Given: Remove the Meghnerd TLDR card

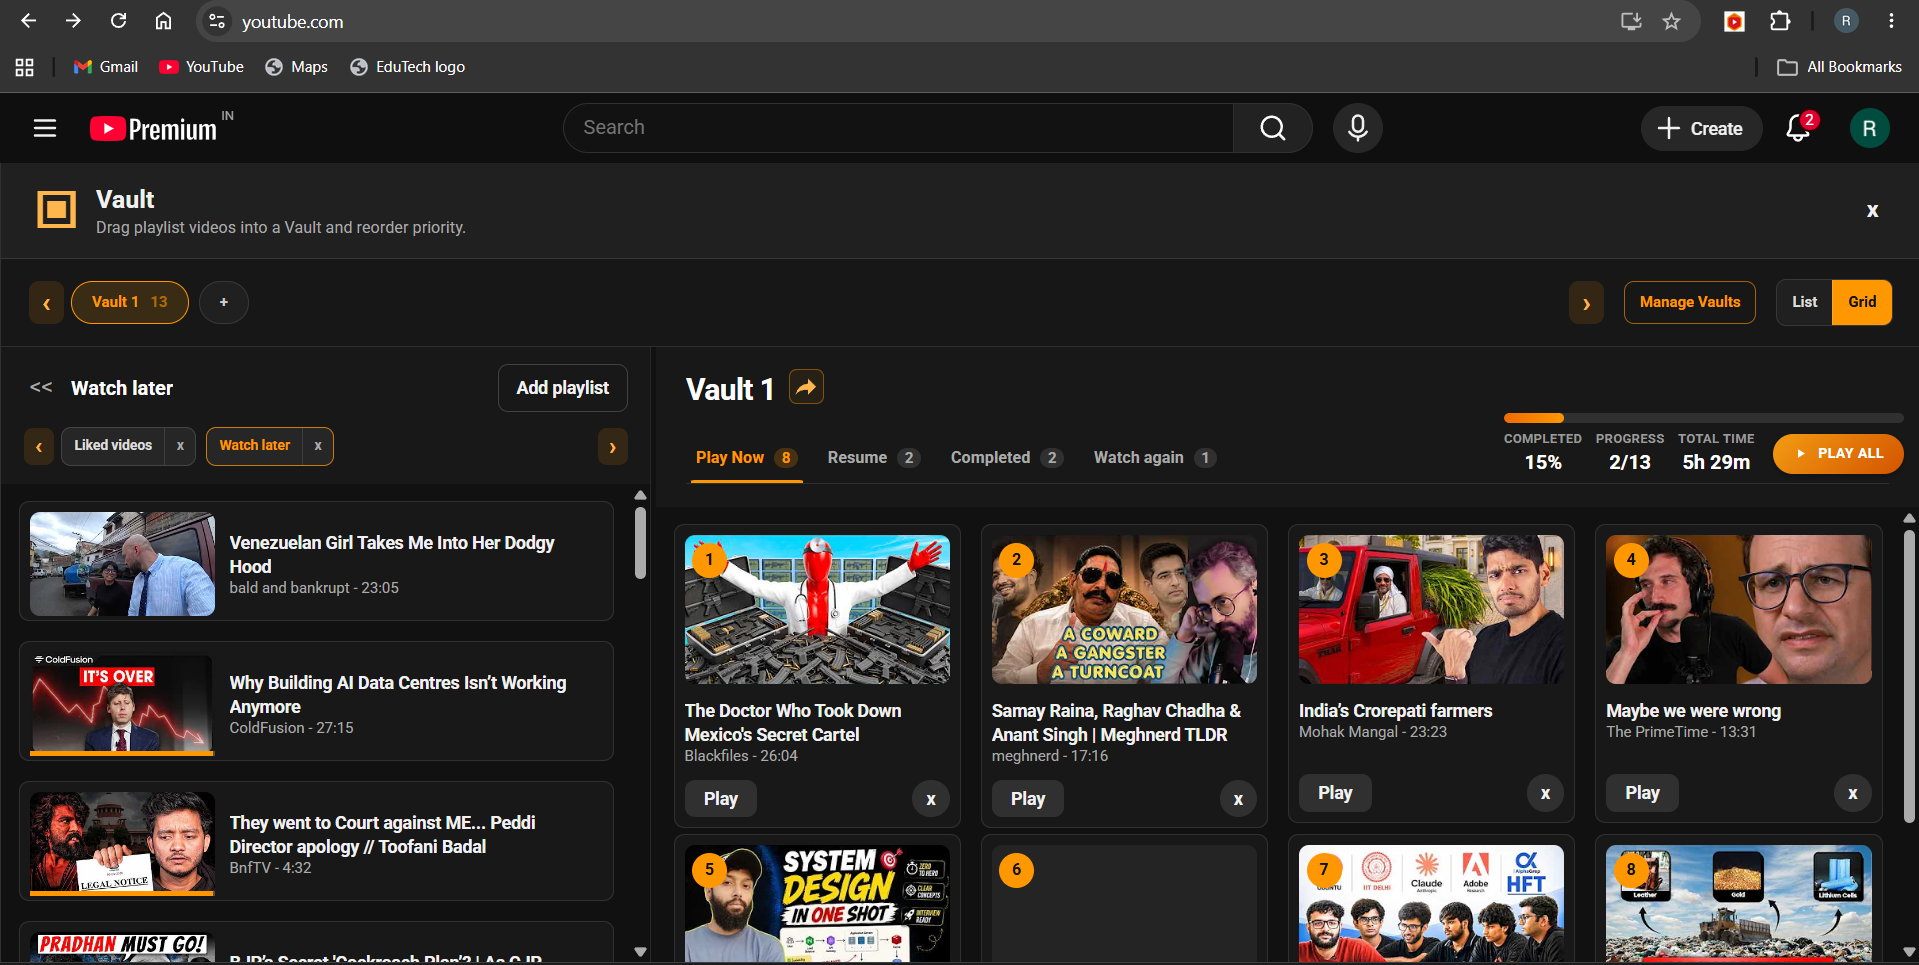Looking at the screenshot, I should 1238,799.
